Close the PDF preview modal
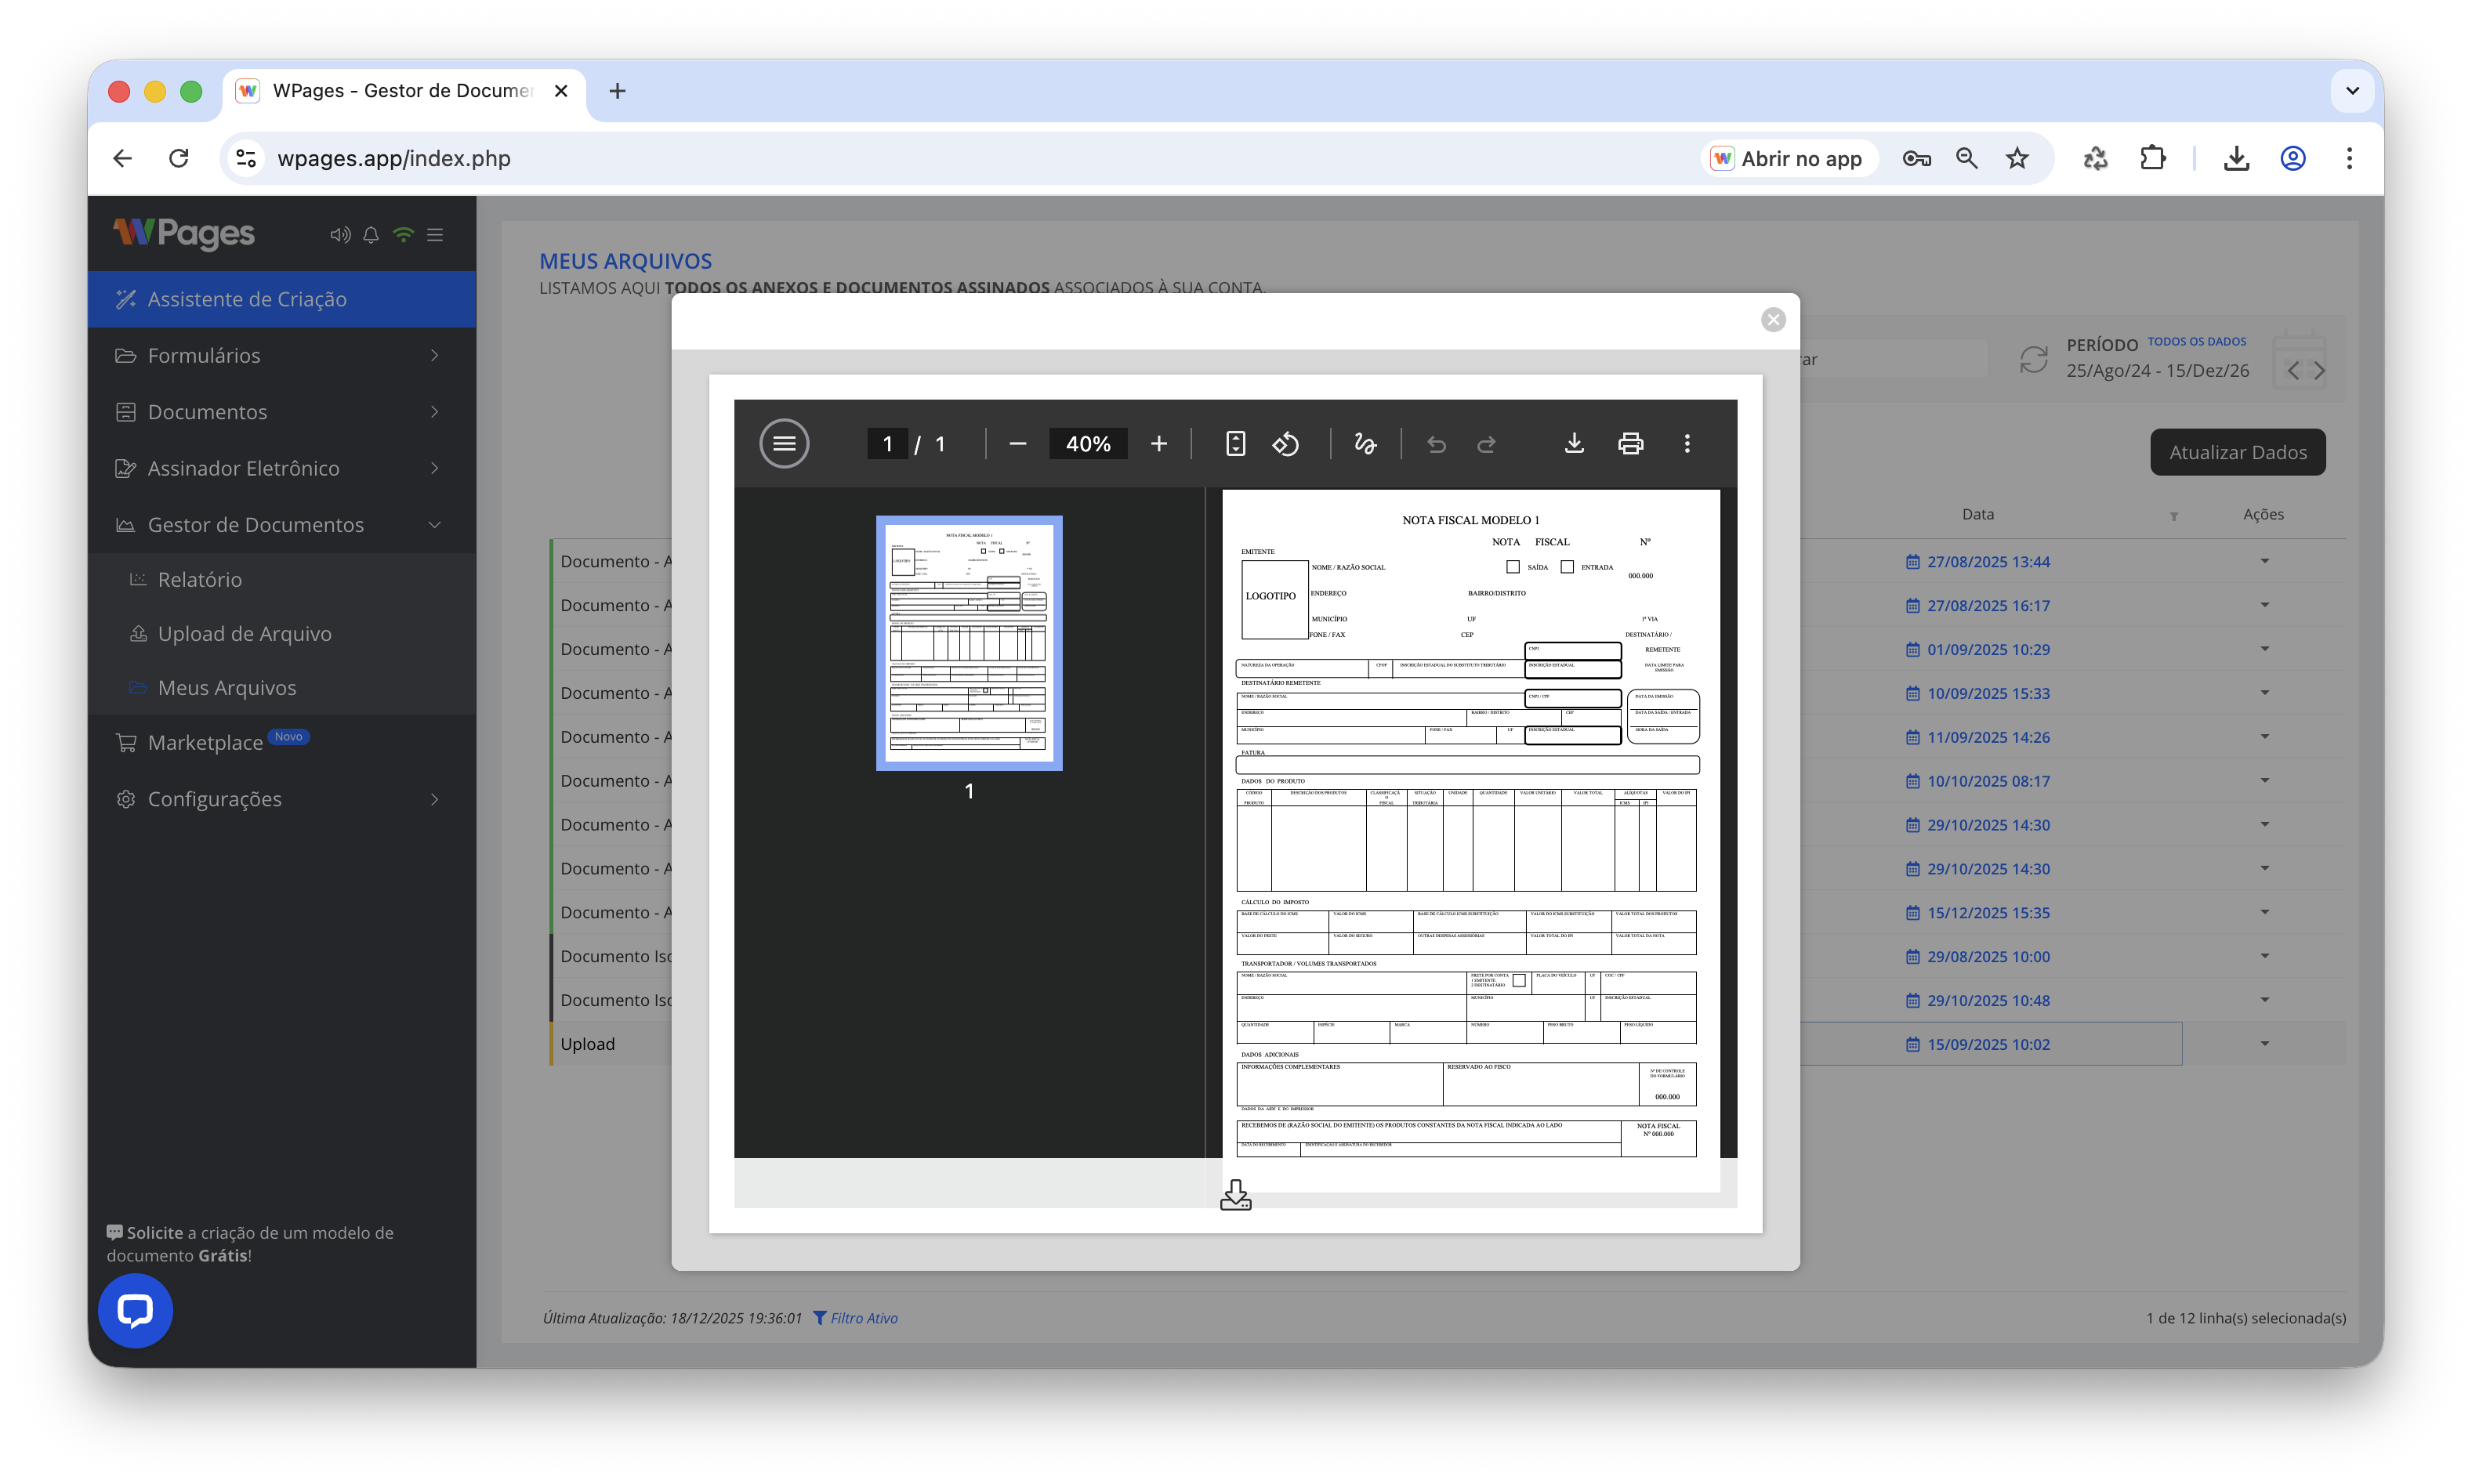The width and height of the screenshot is (2472, 1484). [1773, 319]
